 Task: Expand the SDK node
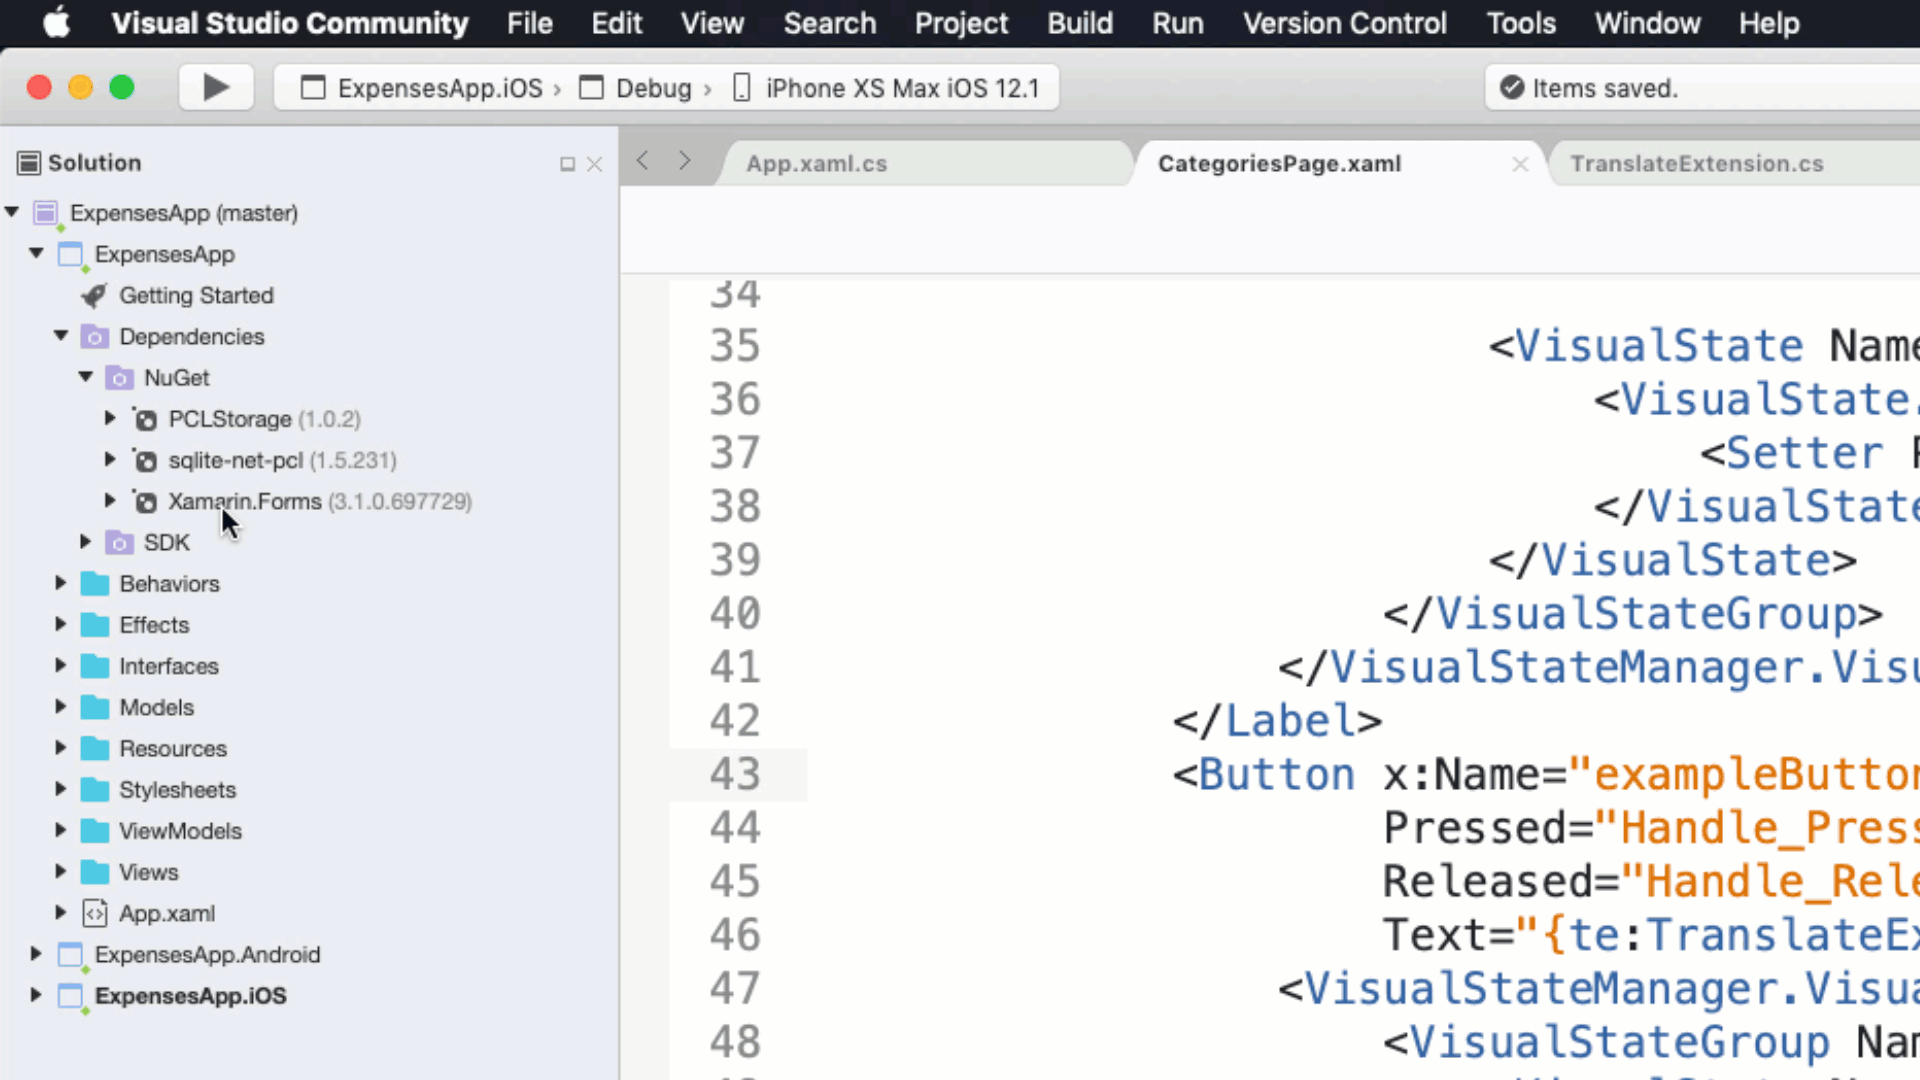(x=86, y=542)
